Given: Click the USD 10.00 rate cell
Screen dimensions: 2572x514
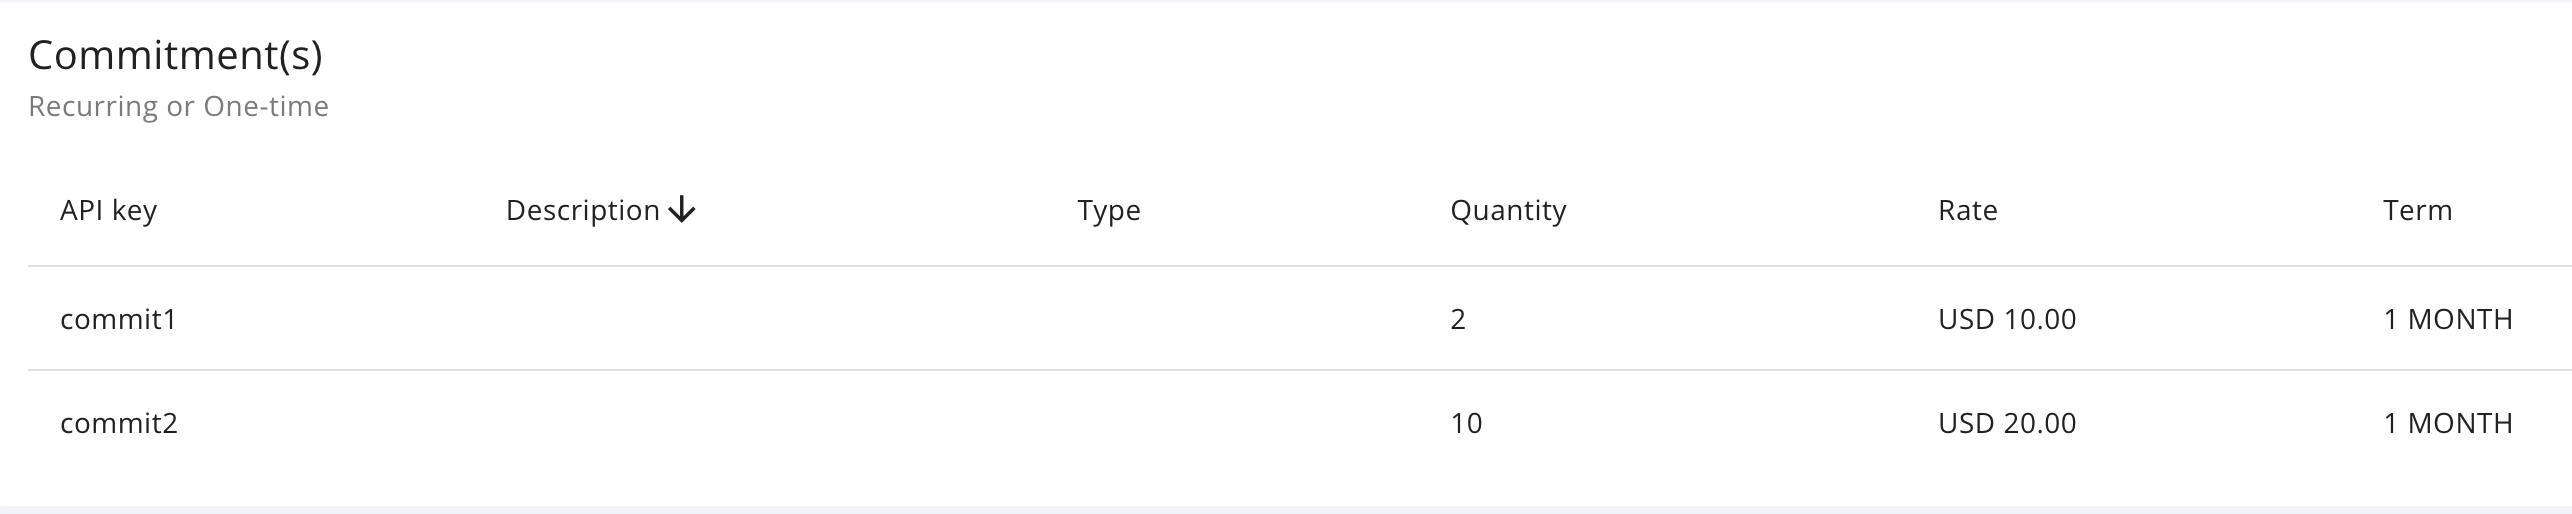Looking at the screenshot, I should coord(2006,319).
